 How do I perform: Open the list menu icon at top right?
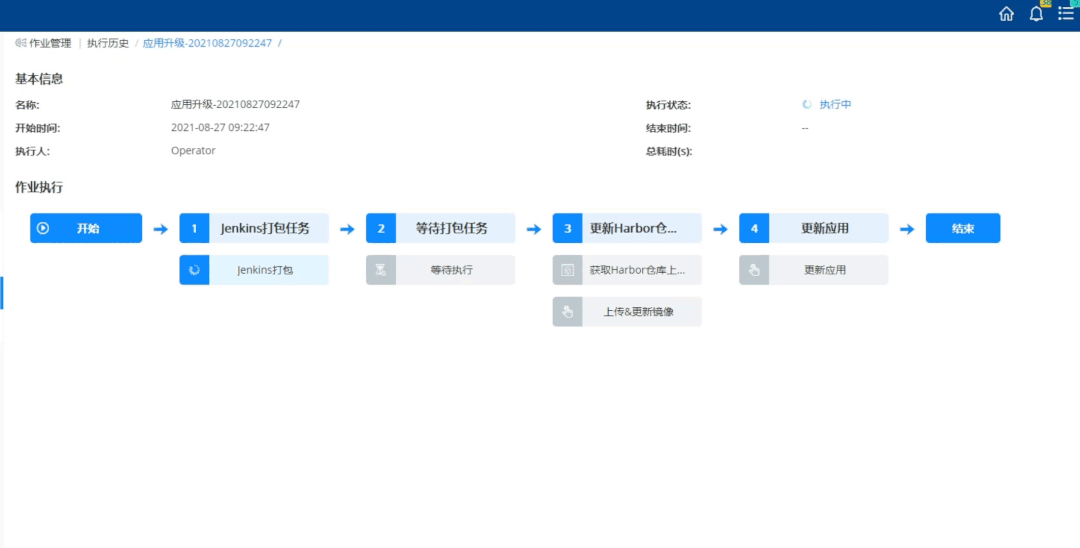click(x=1066, y=14)
